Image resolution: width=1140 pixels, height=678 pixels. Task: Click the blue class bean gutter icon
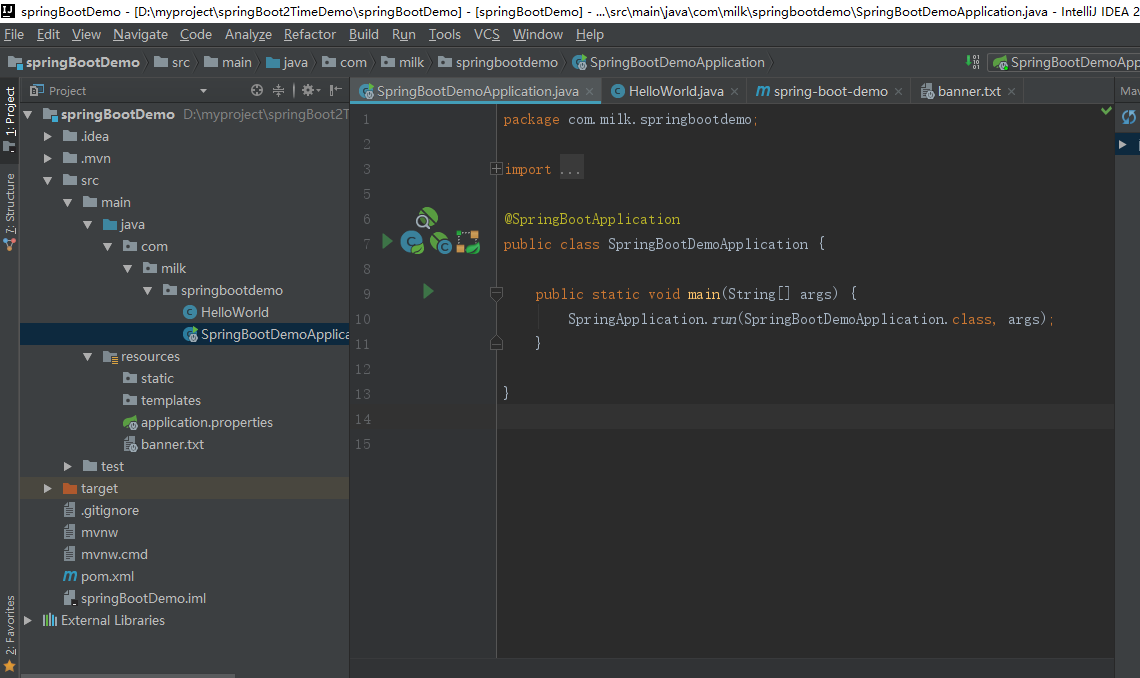[412, 242]
